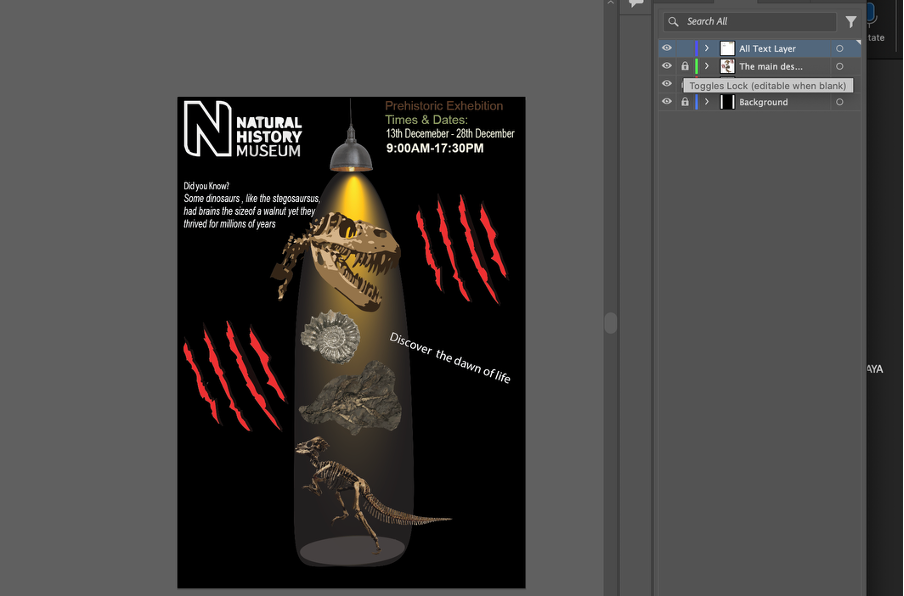
Task: Click the target circle for Background layer
Action: pyautogui.click(x=840, y=102)
